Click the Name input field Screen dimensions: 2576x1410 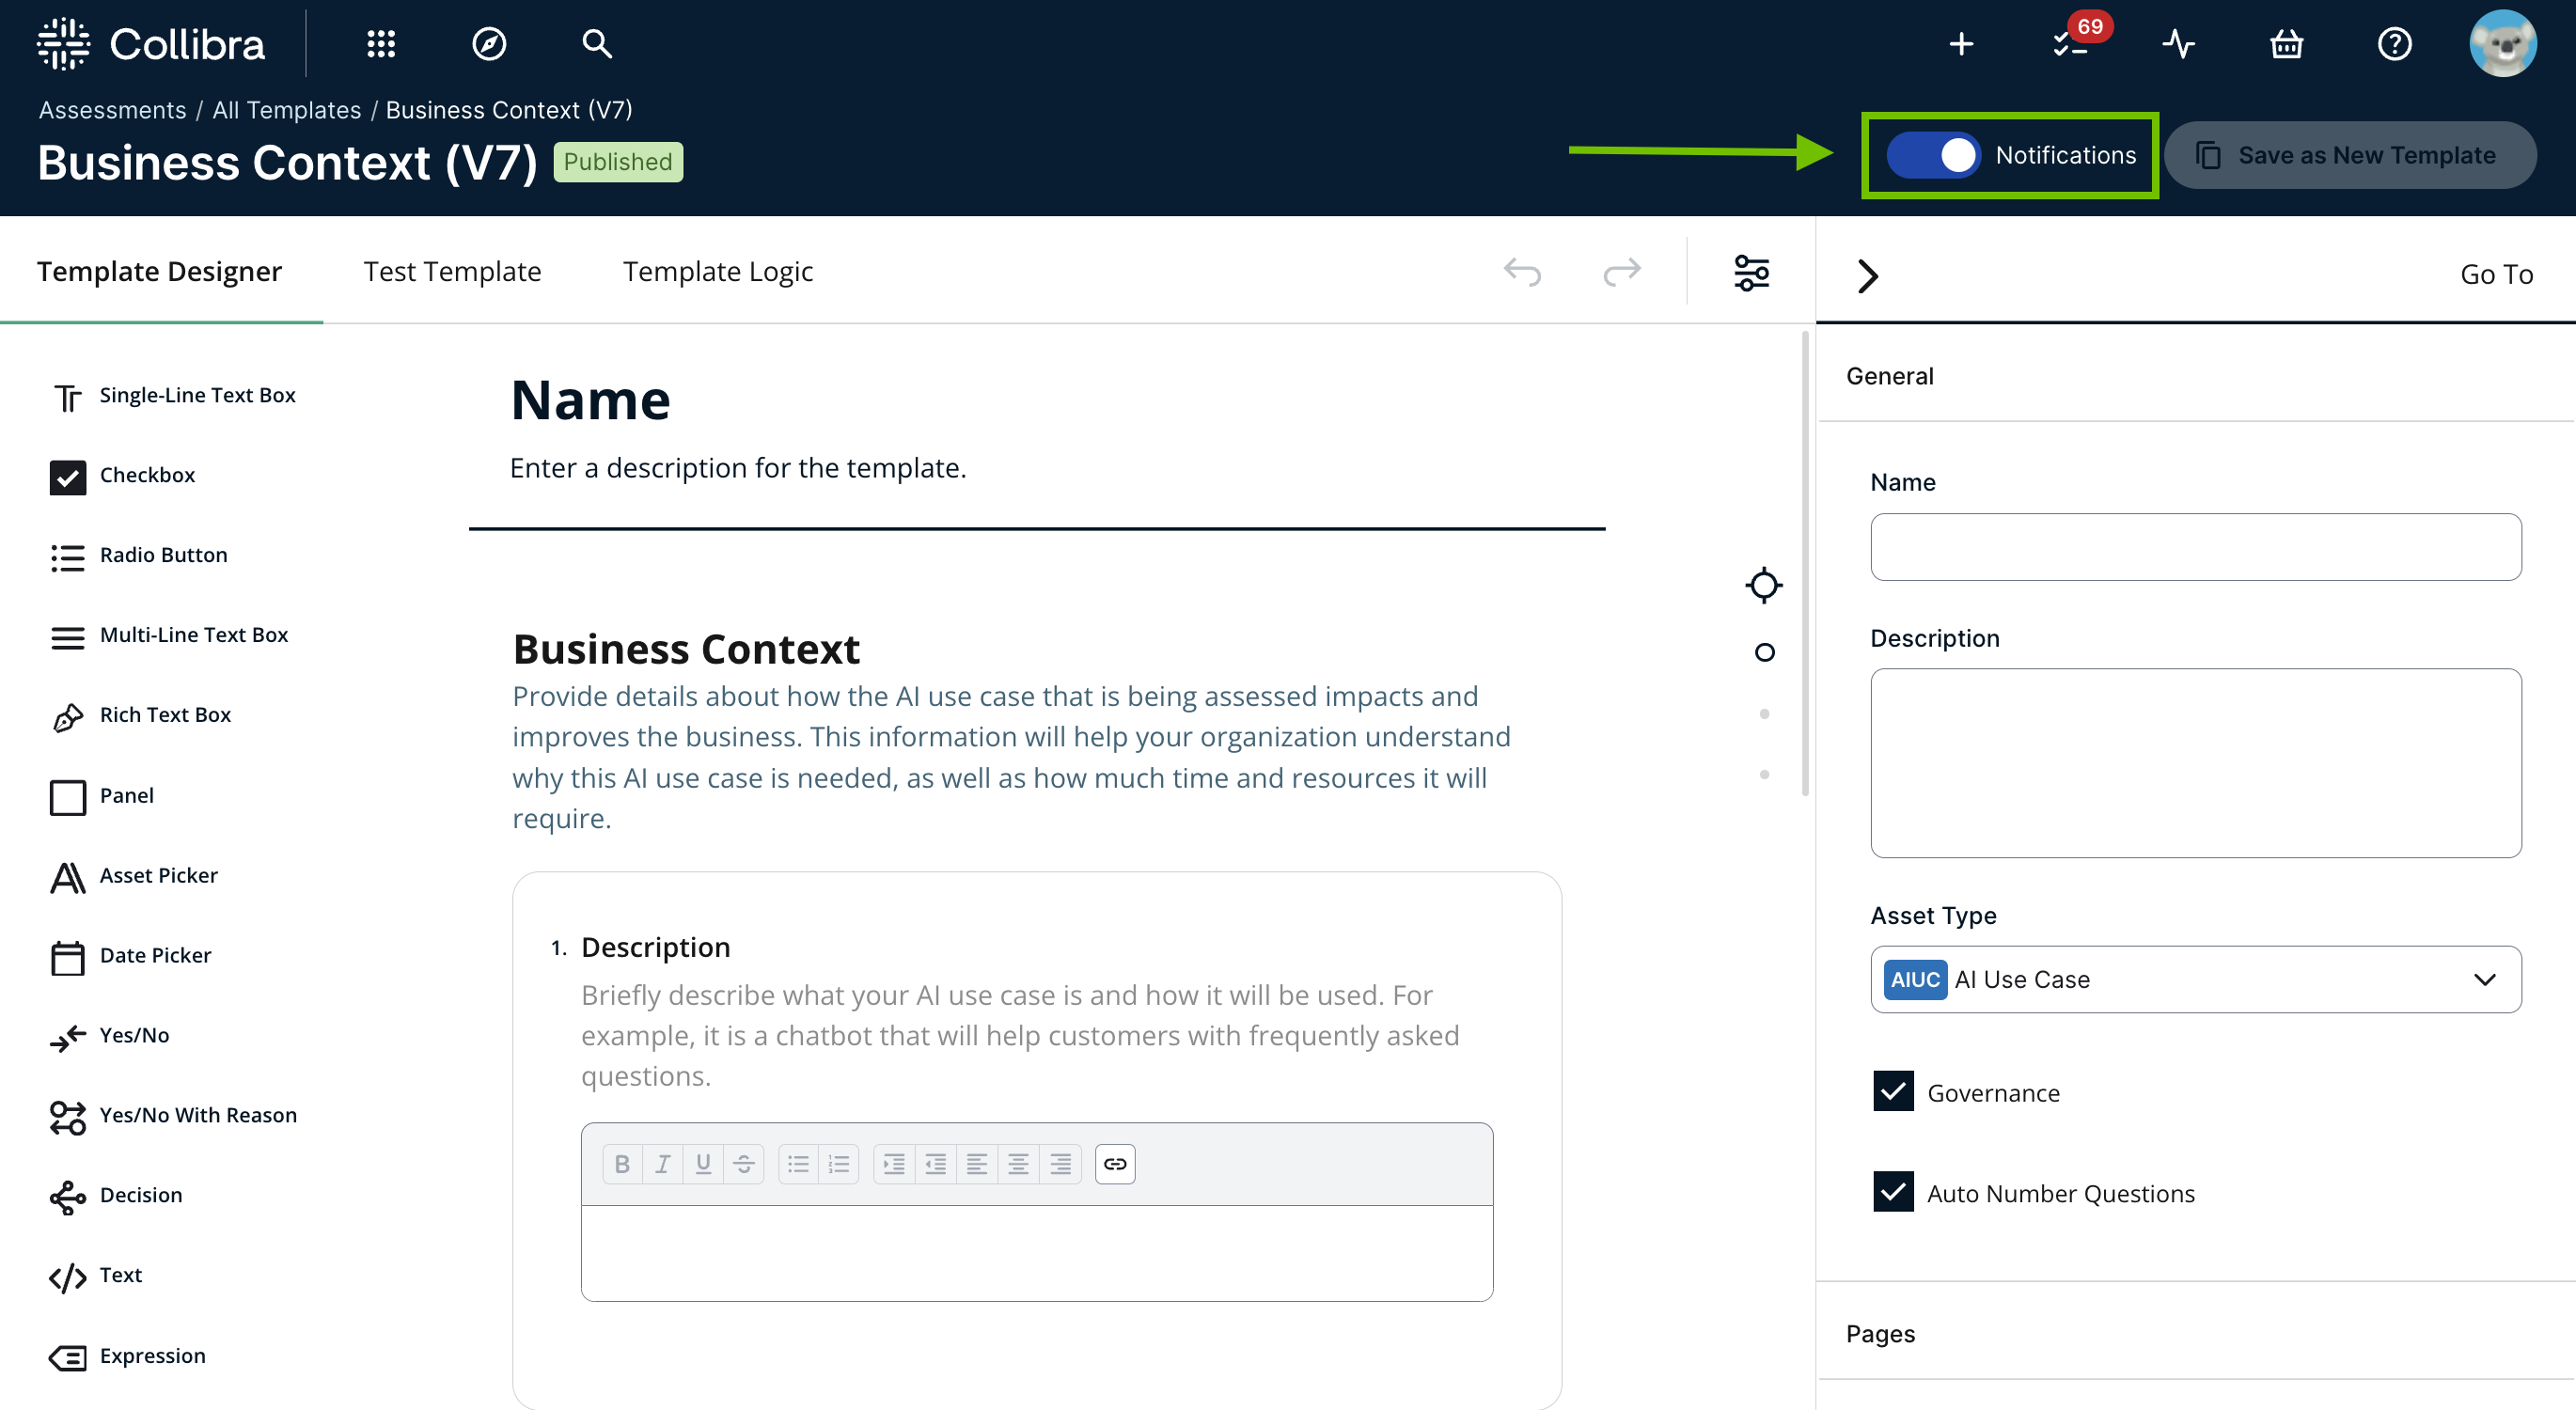coord(2195,547)
